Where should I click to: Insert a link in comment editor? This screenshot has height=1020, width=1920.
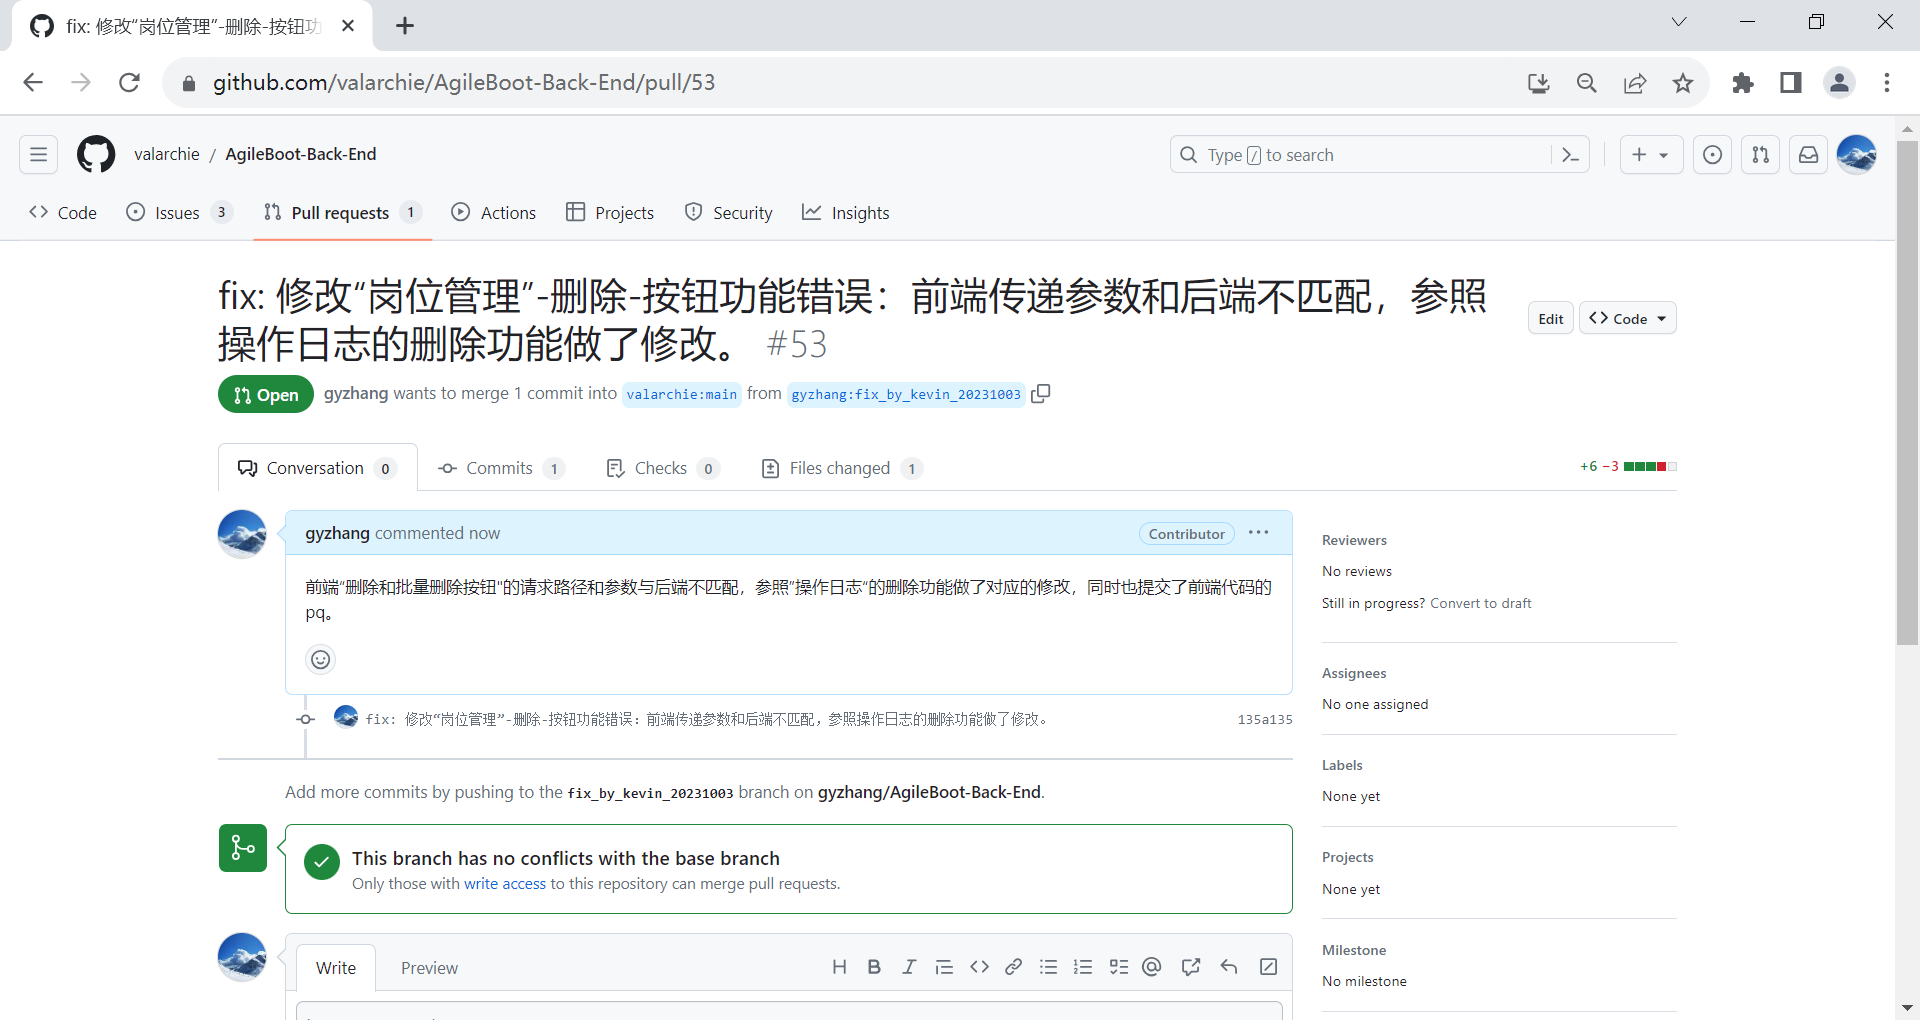coord(1013,967)
